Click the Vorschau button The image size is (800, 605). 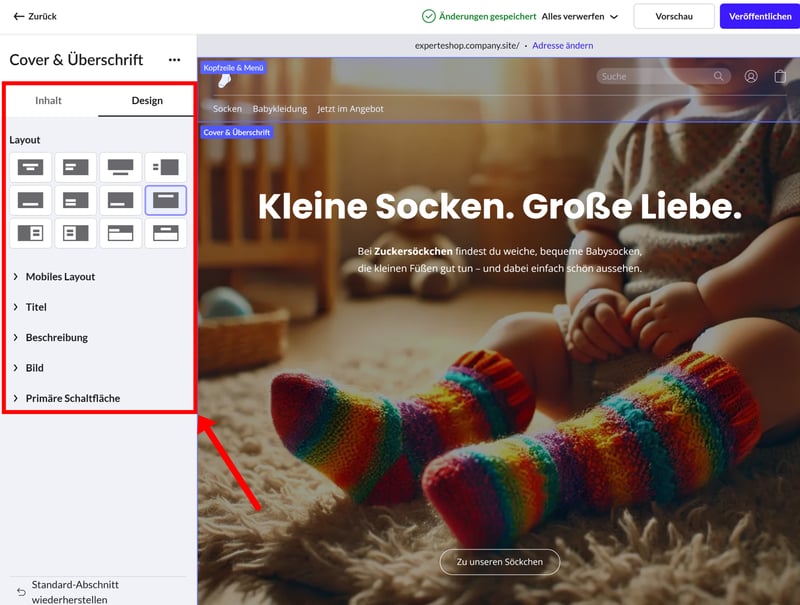point(674,16)
